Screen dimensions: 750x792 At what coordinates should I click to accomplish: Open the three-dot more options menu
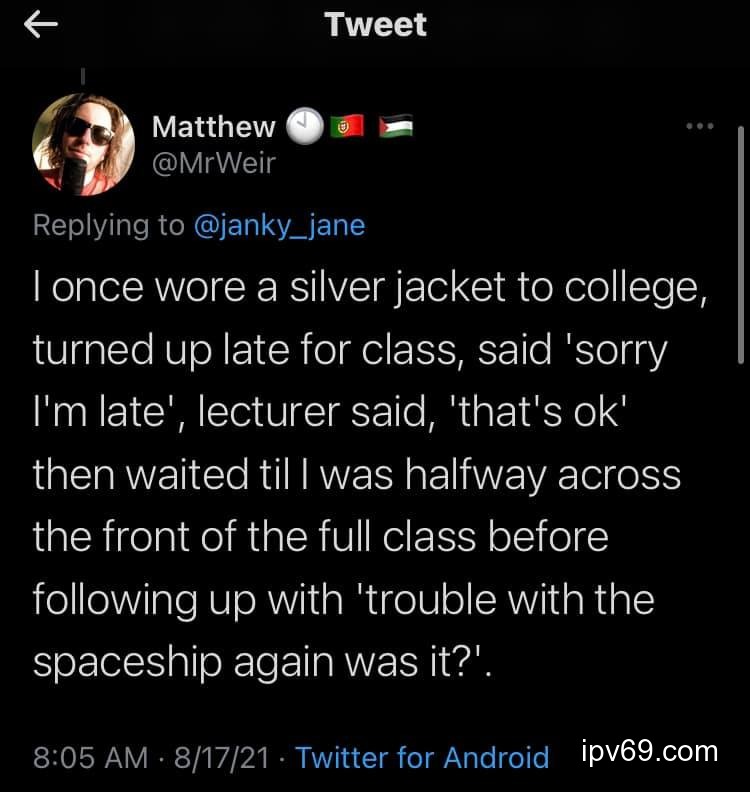point(700,127)
